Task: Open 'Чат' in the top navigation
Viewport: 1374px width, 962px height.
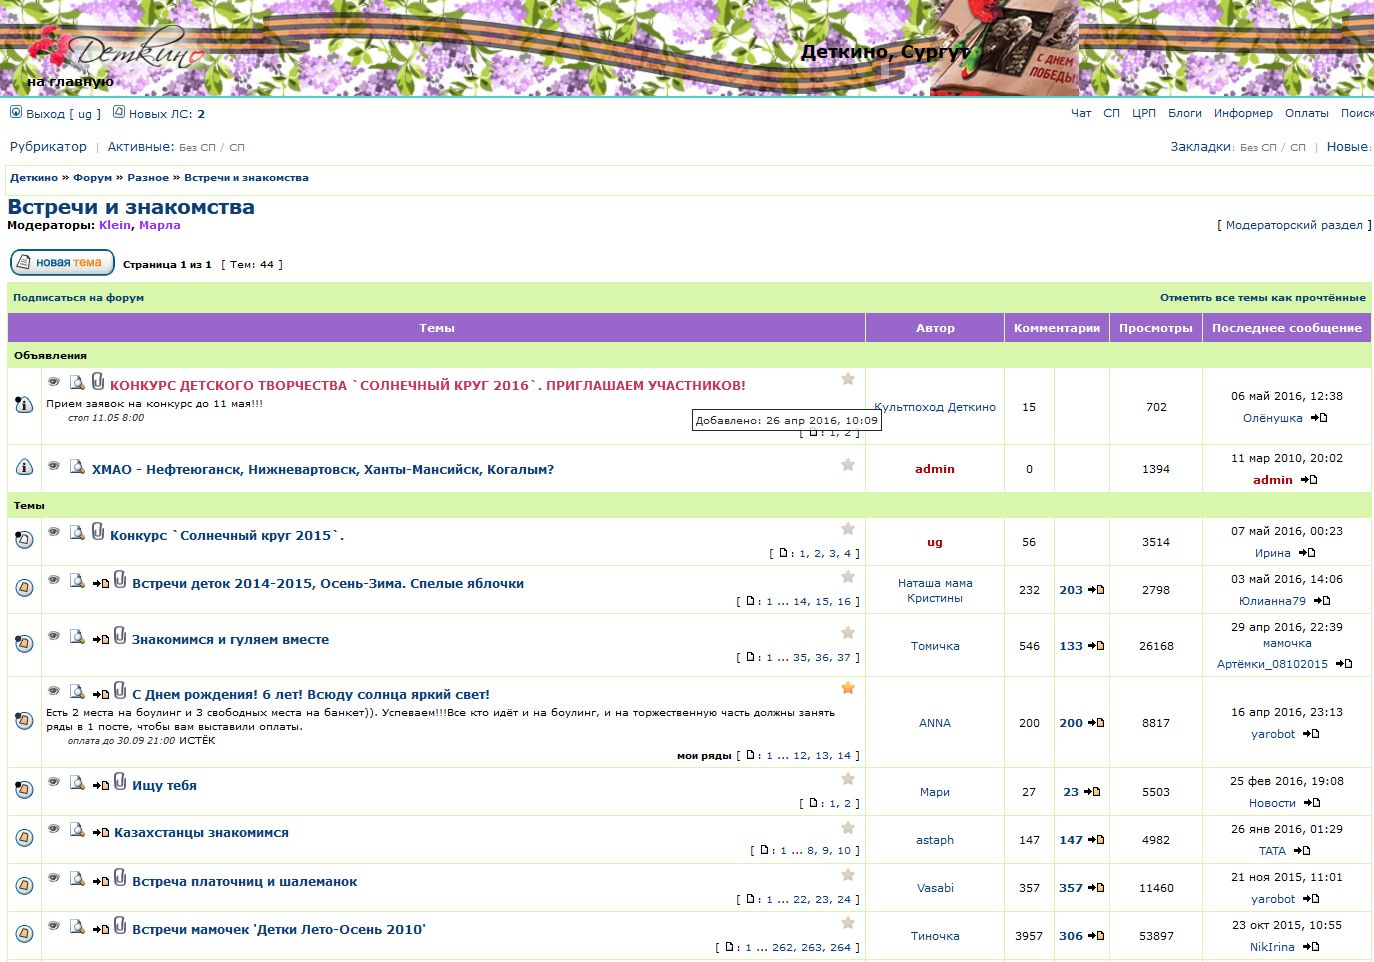Action: [1081, 113]
